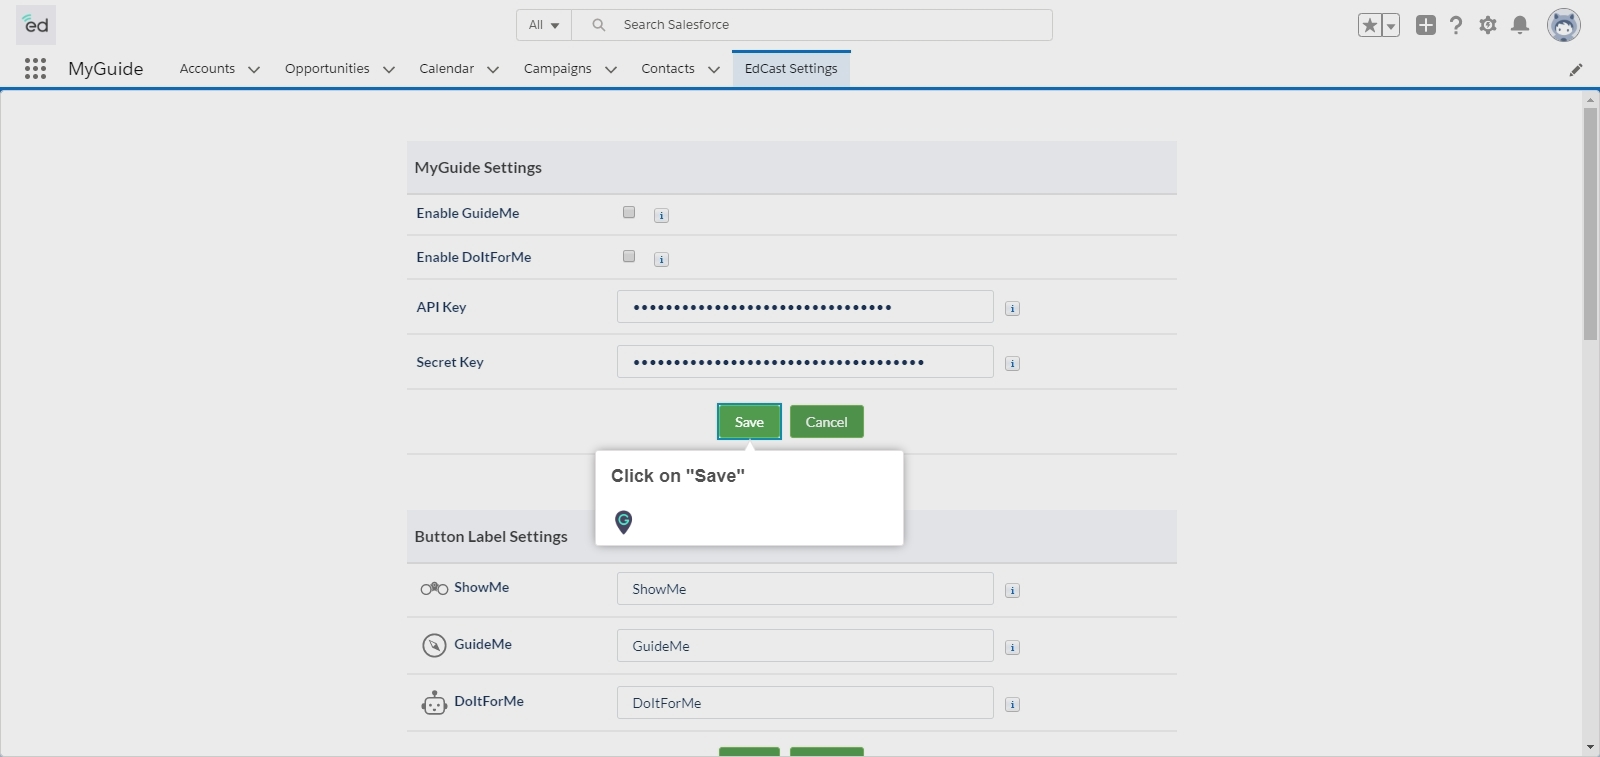Open the Calendar tab

(x=446, y=68)
